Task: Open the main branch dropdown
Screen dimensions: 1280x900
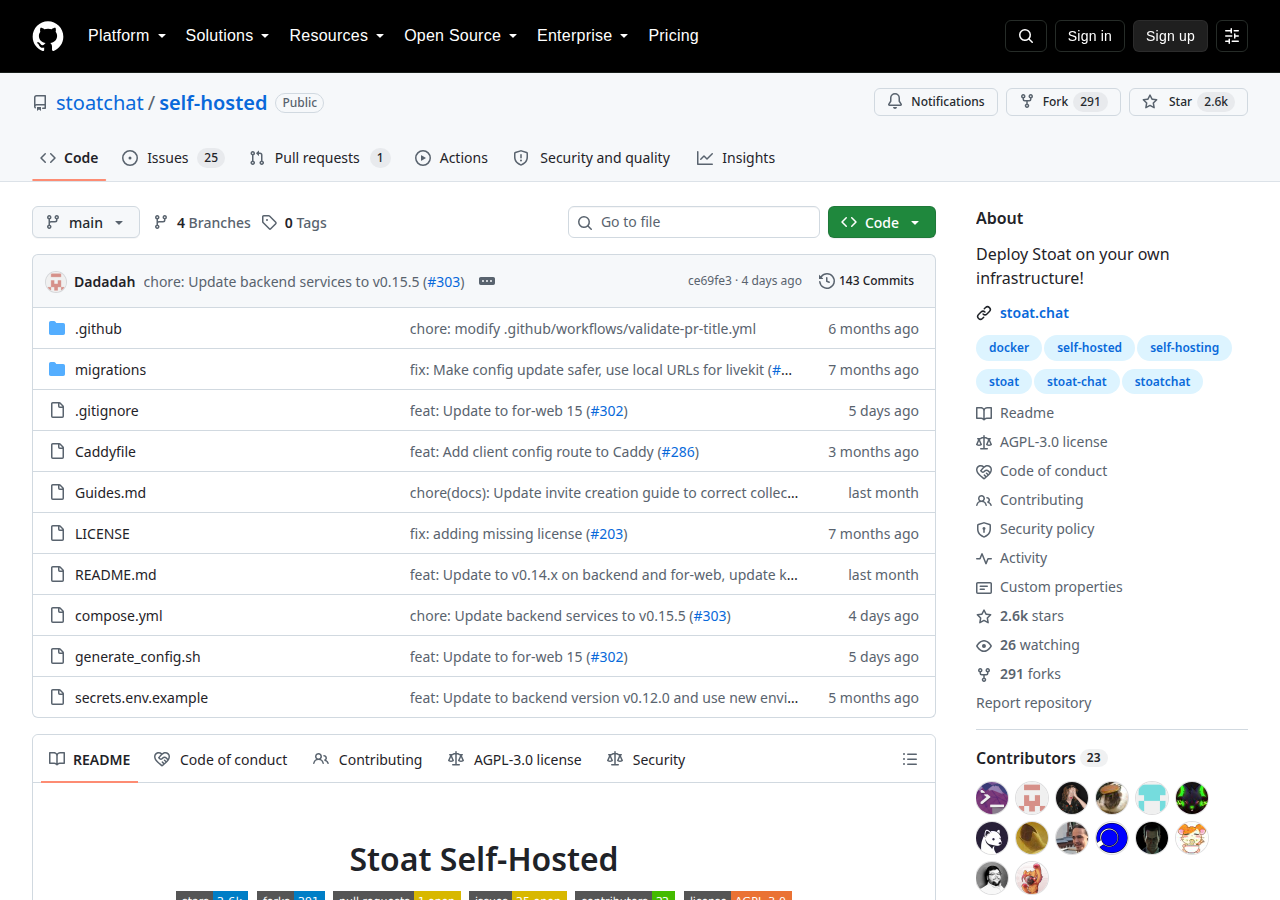Action: (86, 222)
